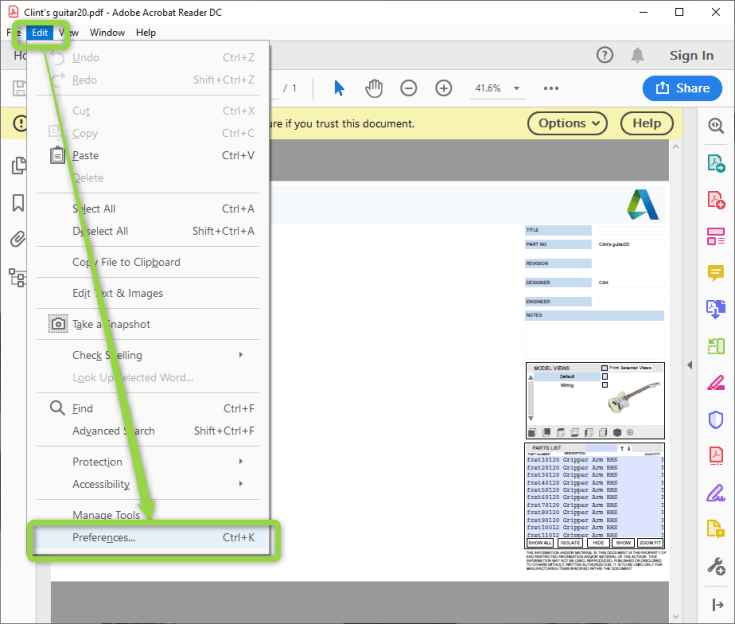The image size is (735, 624).
Task: Collapse the right tools pane at the bottom
Action: coord(717,605)
